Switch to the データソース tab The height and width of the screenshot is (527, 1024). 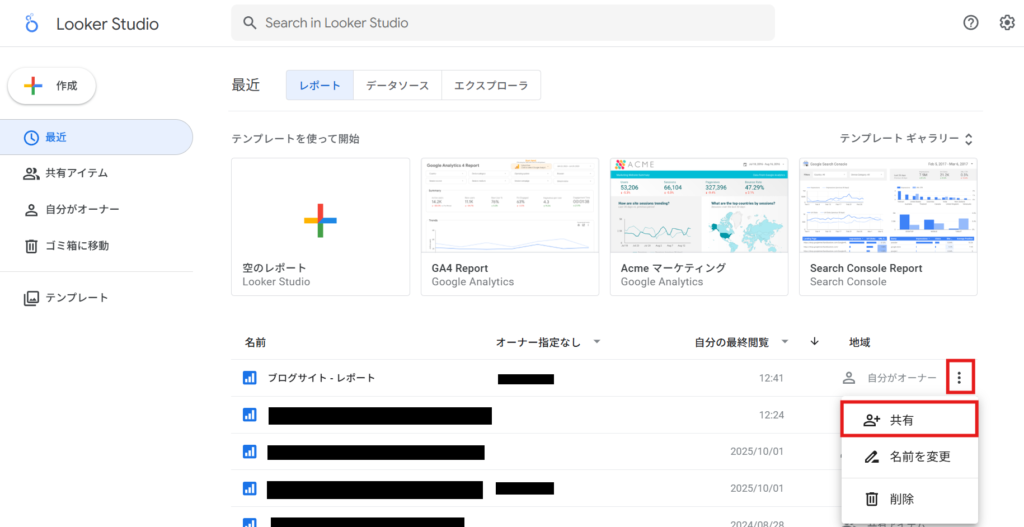tap(397, 86)
